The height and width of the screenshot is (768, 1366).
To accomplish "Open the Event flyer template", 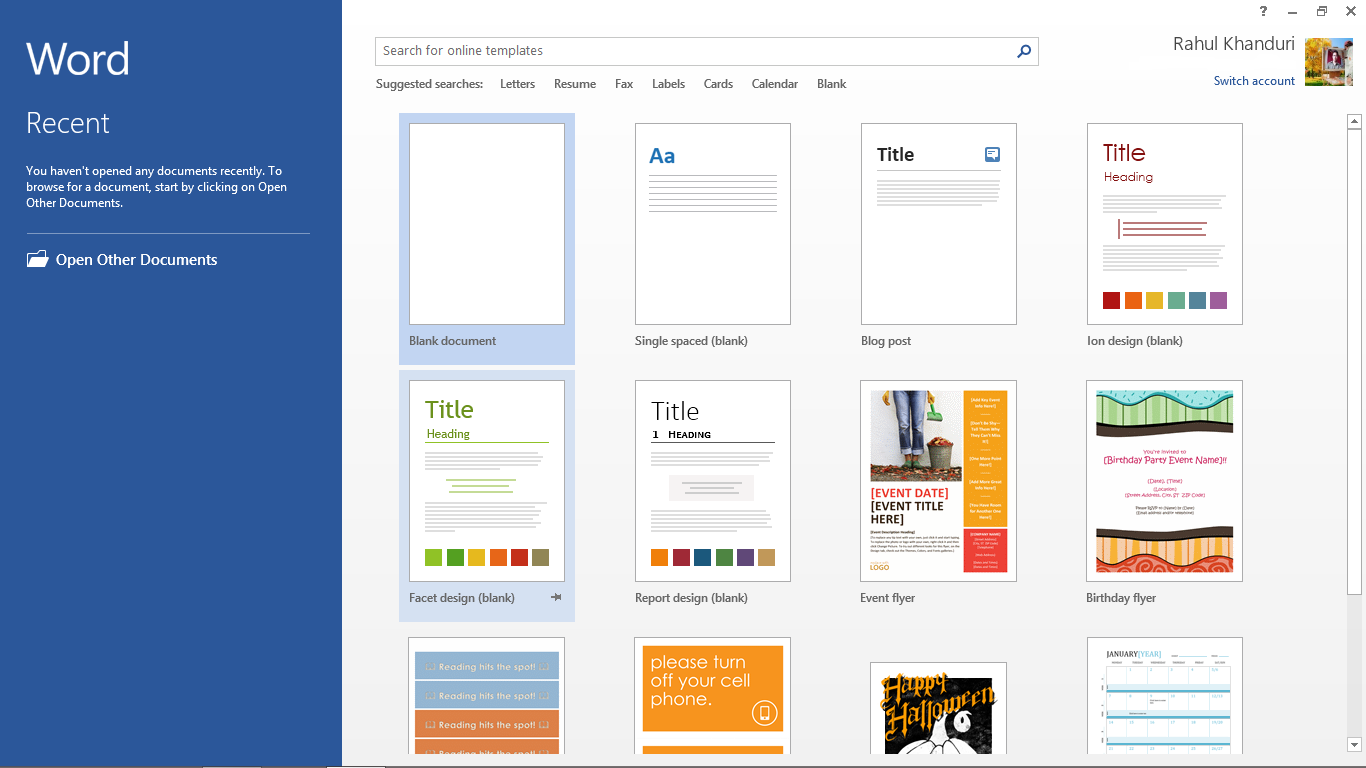I will [939, 481].
